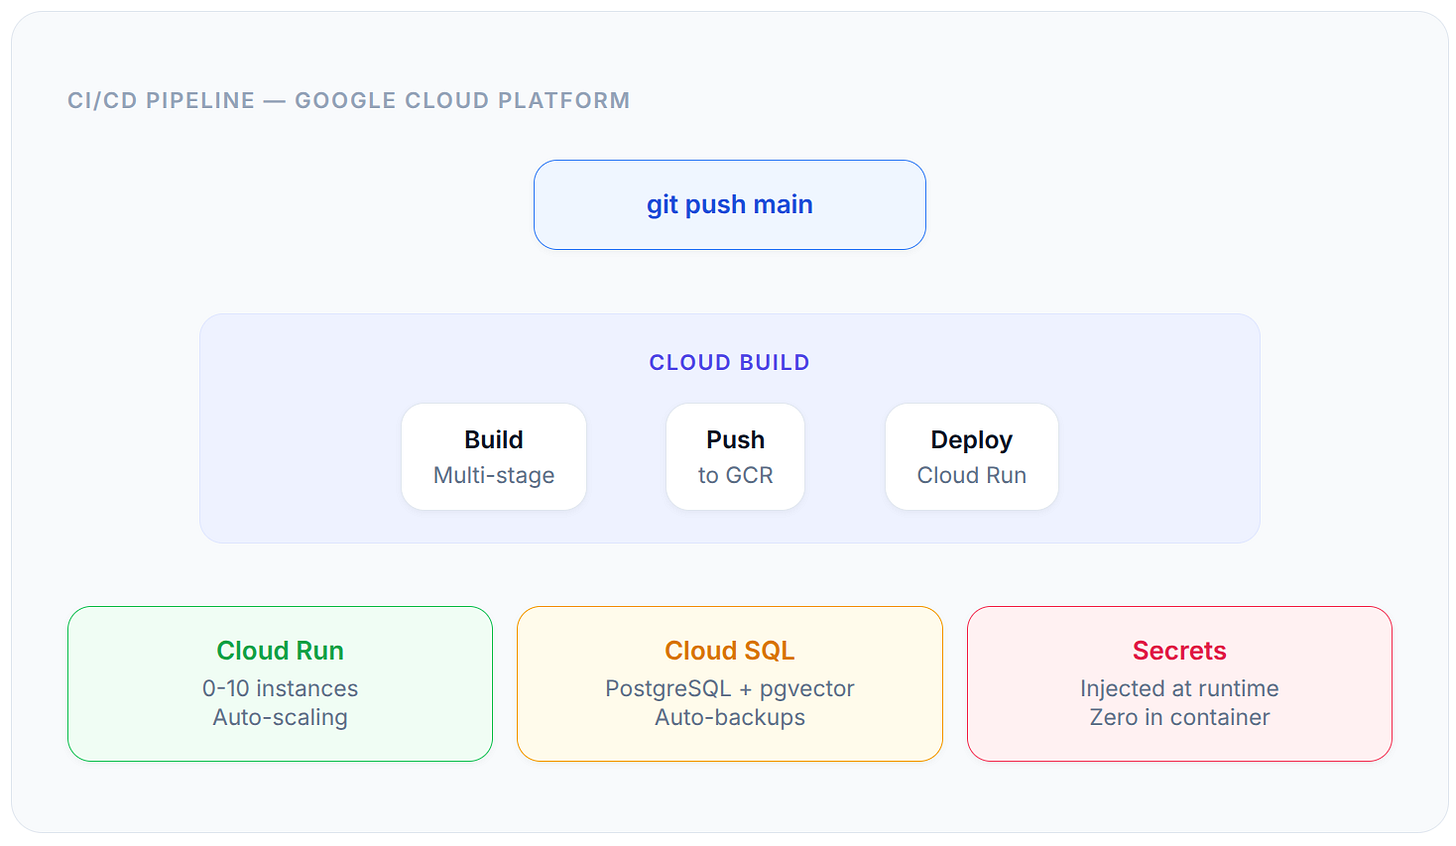Click the 'Auto-backups' text
This screenshot has height=846, width=1456.
(730, 717)
